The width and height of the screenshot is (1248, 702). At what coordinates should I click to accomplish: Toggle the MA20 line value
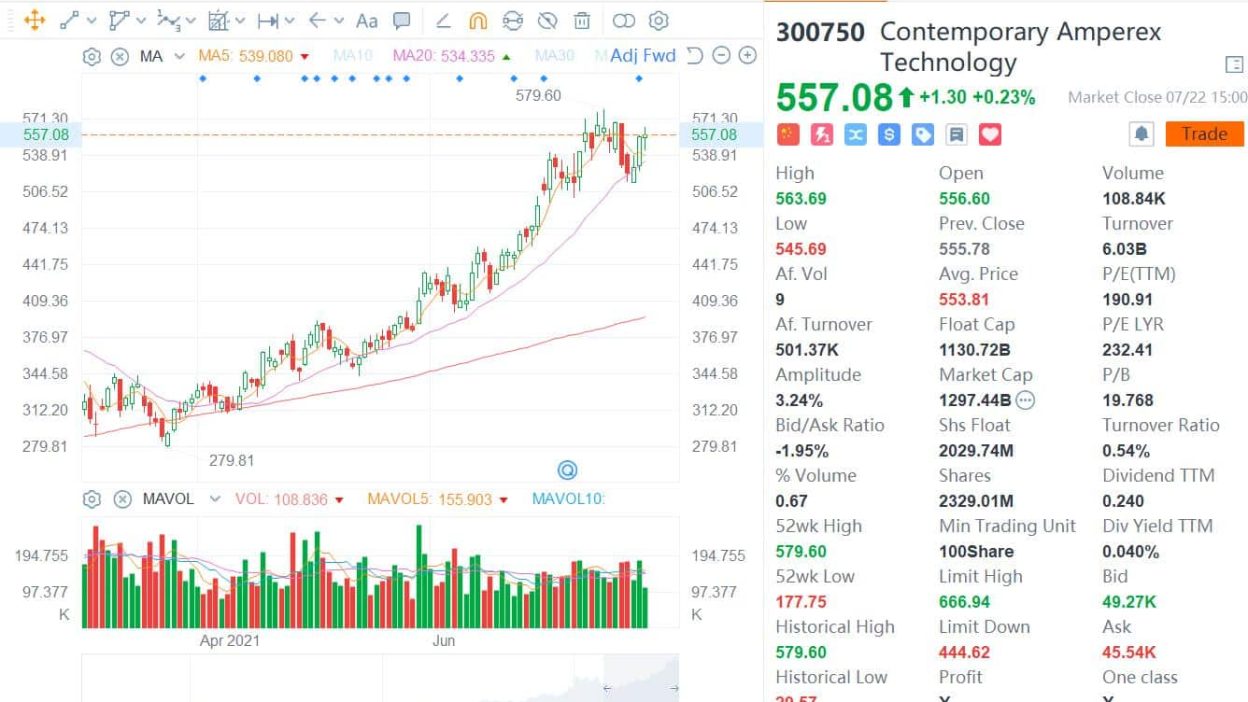(452, 56)
